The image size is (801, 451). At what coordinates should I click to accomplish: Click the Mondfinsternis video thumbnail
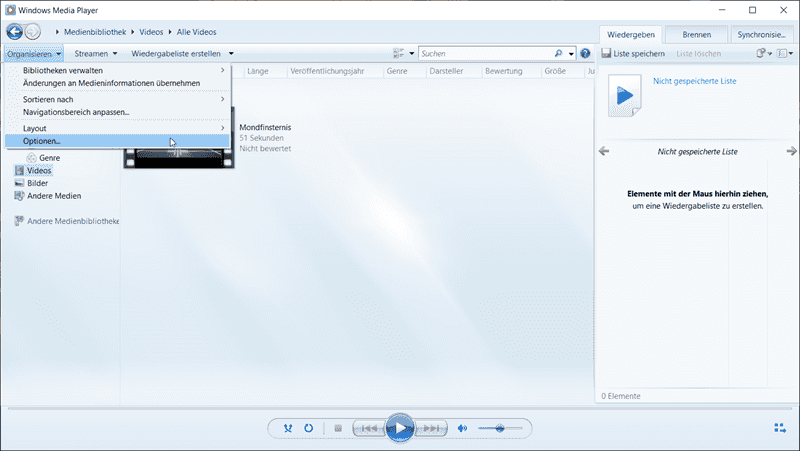tap(179, 157)
